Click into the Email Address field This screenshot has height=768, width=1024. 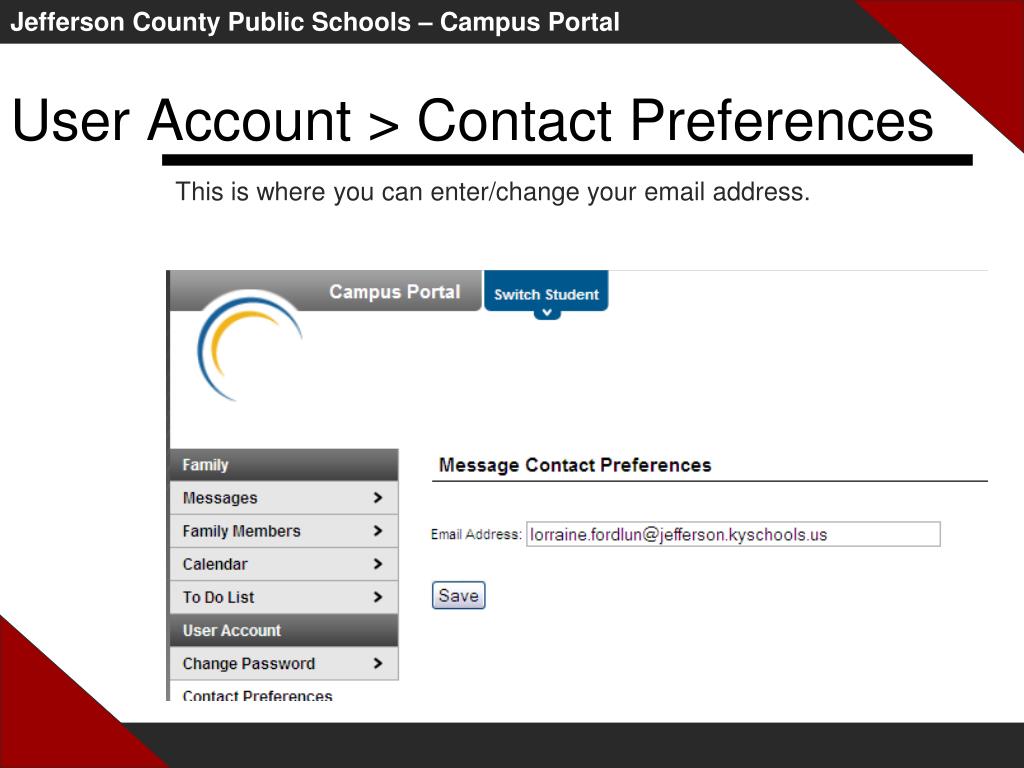733,534
